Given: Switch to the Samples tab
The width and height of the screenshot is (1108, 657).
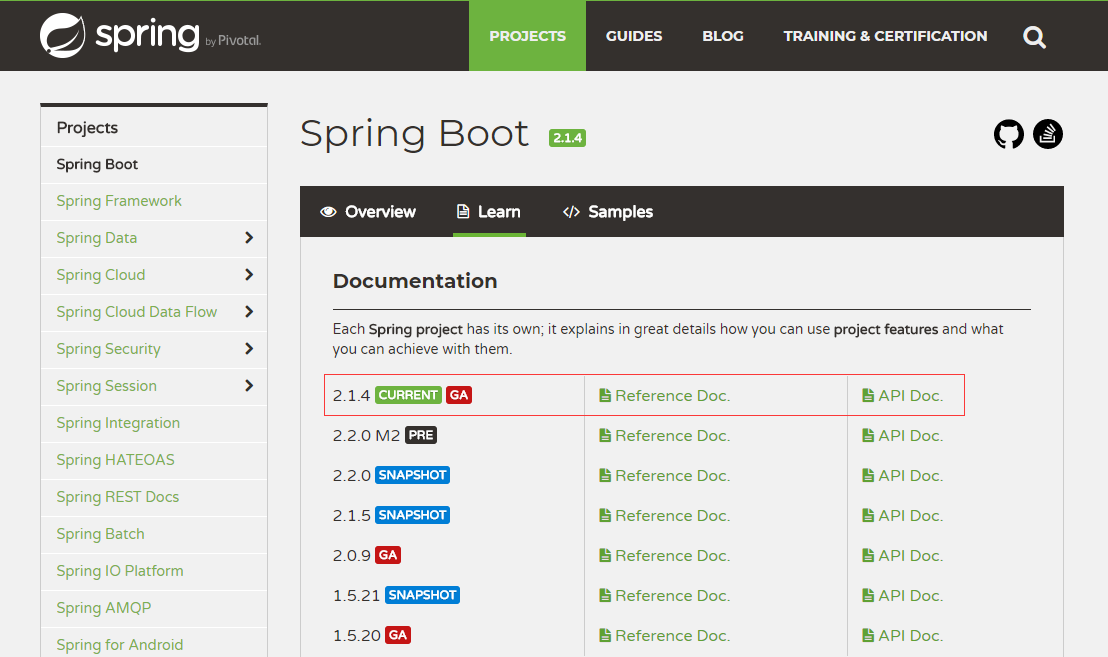Looking at the screenshot, I should tap(608, 212).
